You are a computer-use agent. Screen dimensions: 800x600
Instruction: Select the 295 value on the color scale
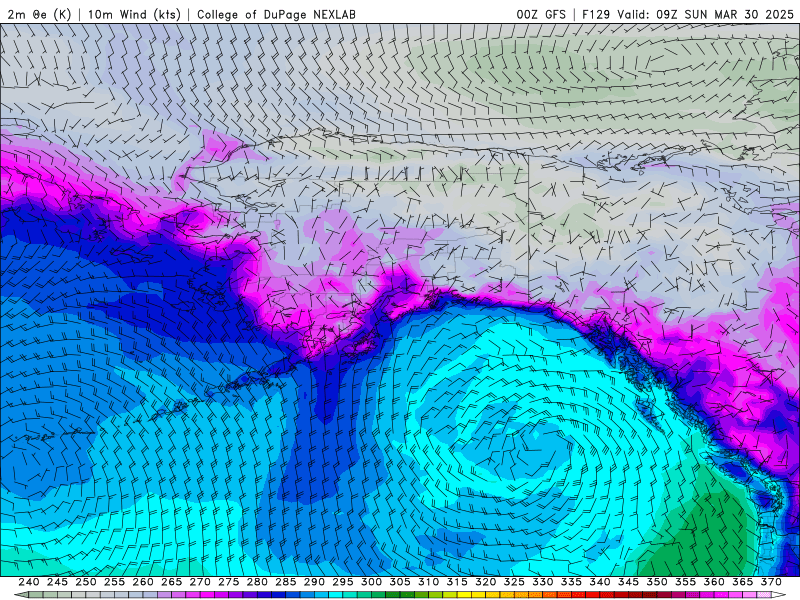click(343, 582)
